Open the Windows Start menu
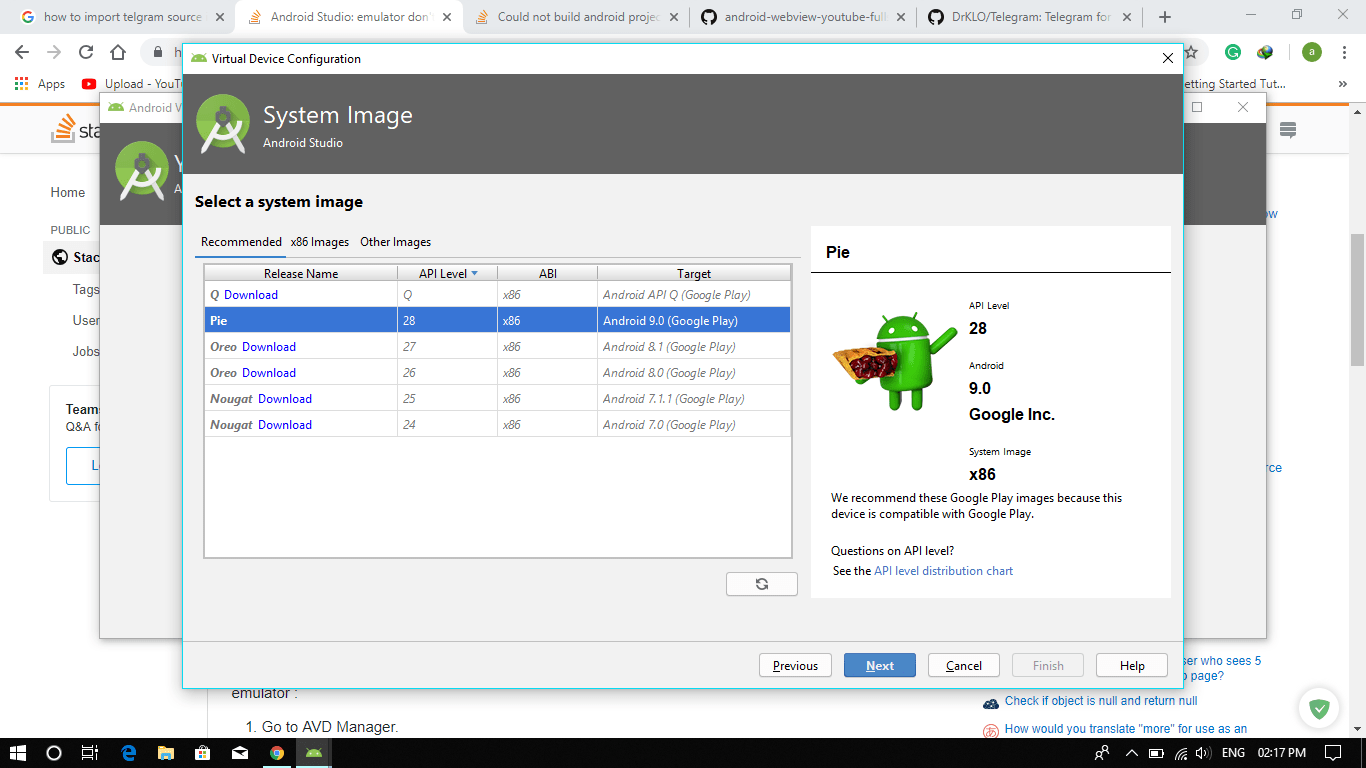The height and width of the screenshot is (768, 1366). (x=18, y=753)
